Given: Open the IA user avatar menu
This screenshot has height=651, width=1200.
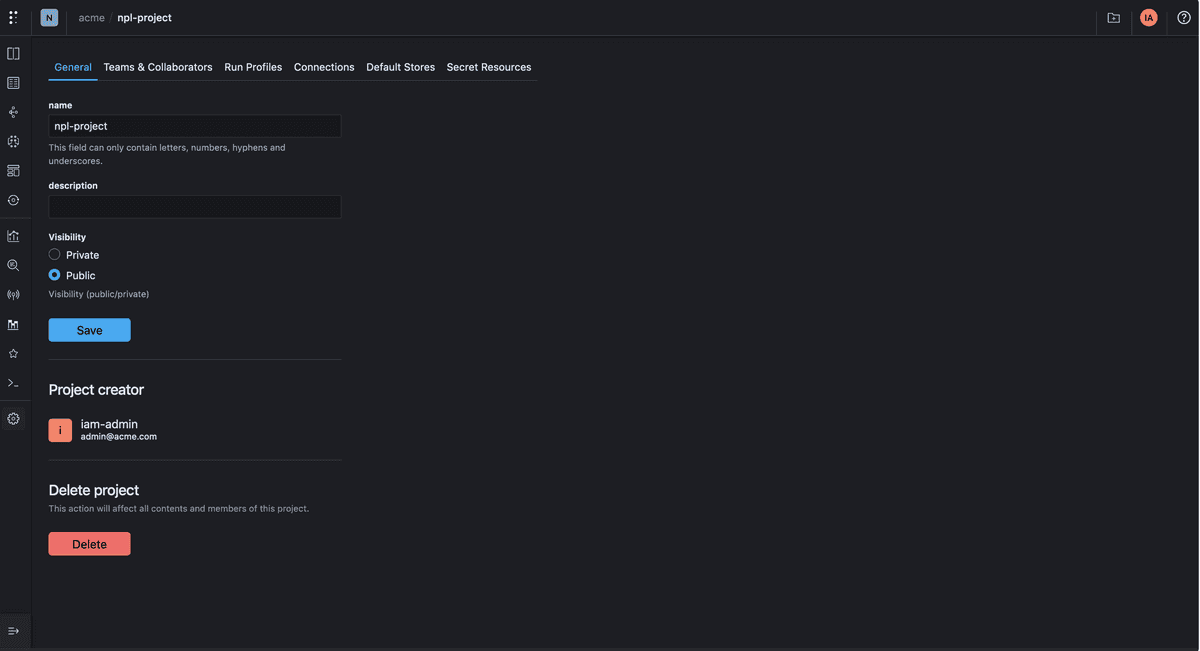Looking at the screenshot, I should click(1149, 18).
